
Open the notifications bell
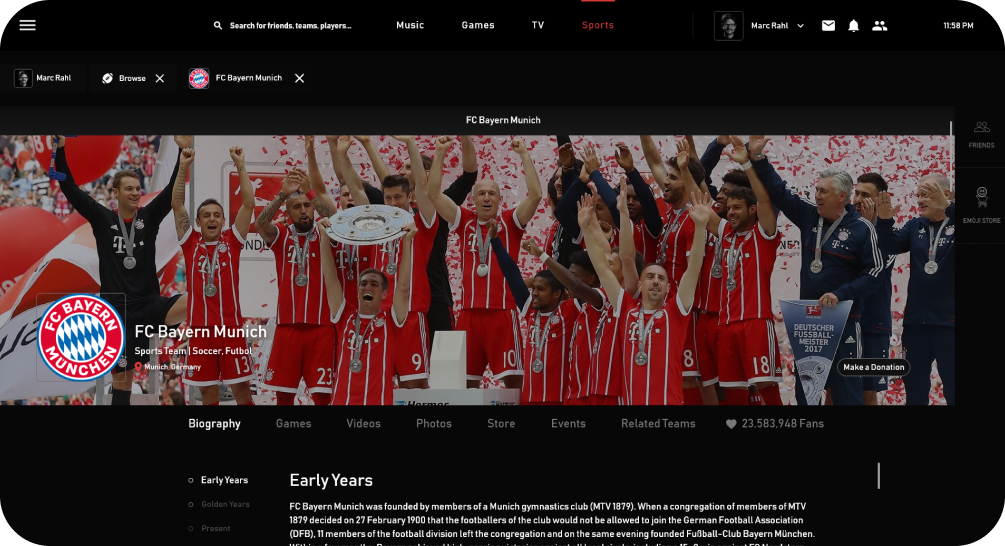tap(853, 26)
